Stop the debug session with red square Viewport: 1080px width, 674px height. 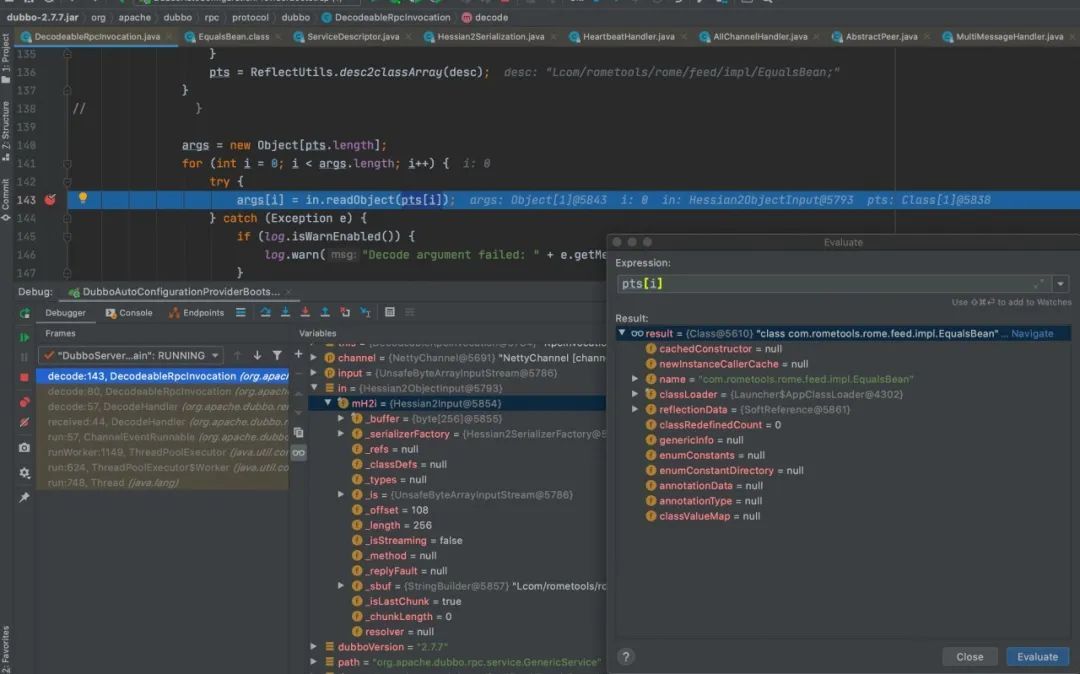click(24, 377)
